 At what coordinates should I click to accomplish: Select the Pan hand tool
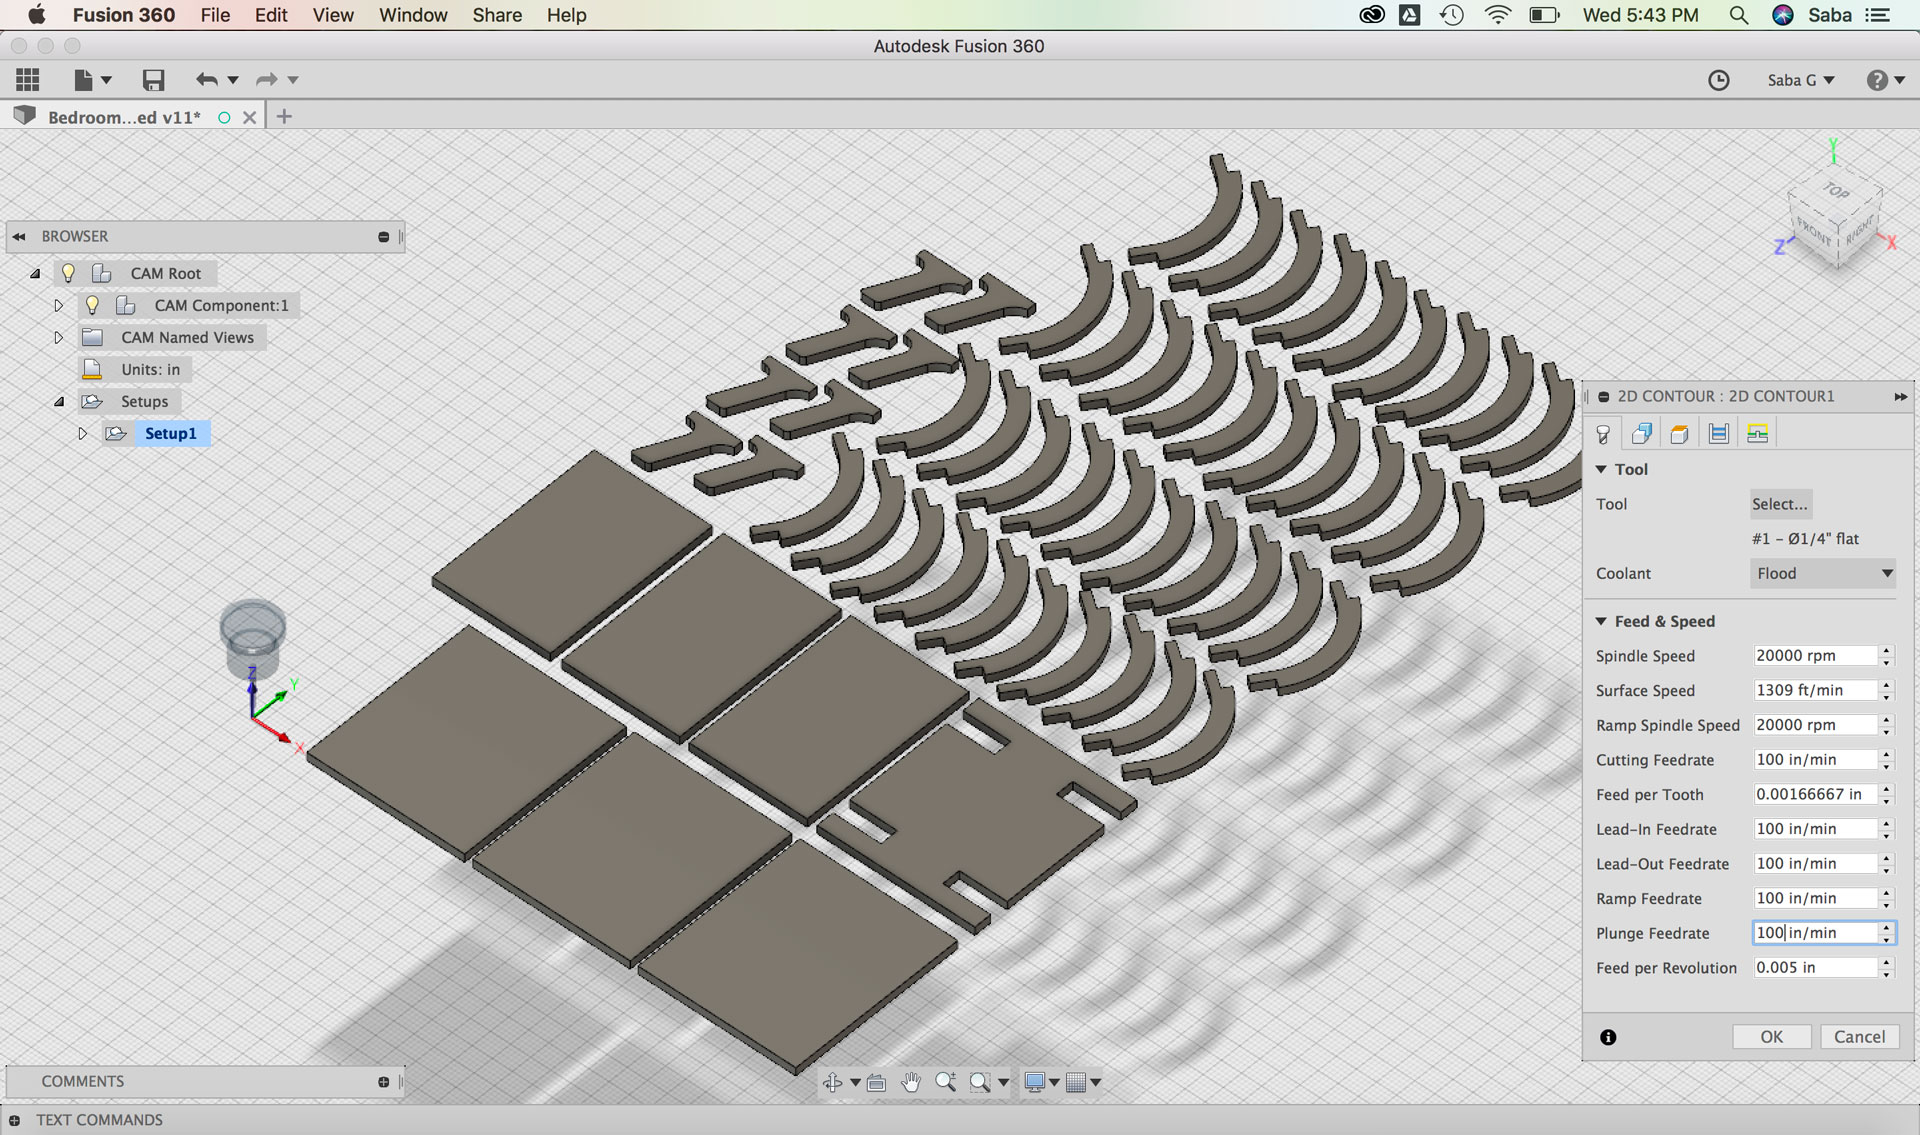click(911, 1082)
